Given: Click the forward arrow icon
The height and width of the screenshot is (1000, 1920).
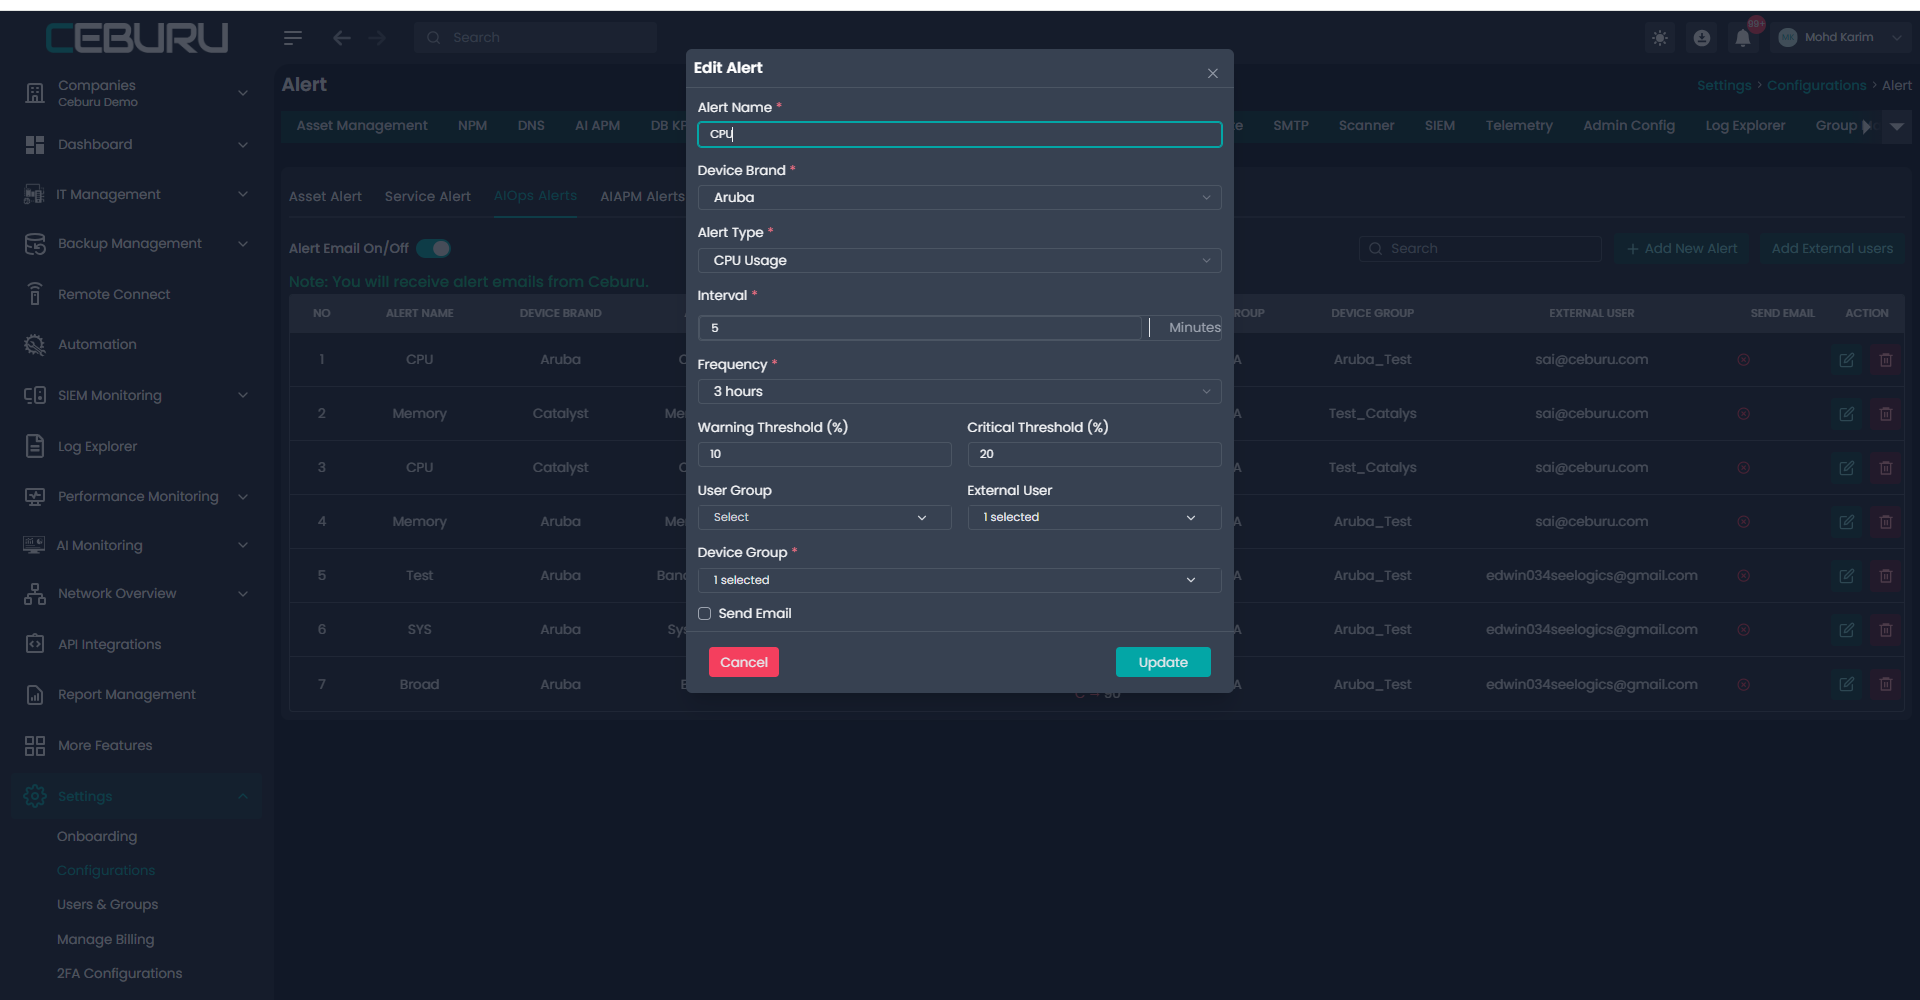Looking at the screenshot, I should click(x=377, y=38).
